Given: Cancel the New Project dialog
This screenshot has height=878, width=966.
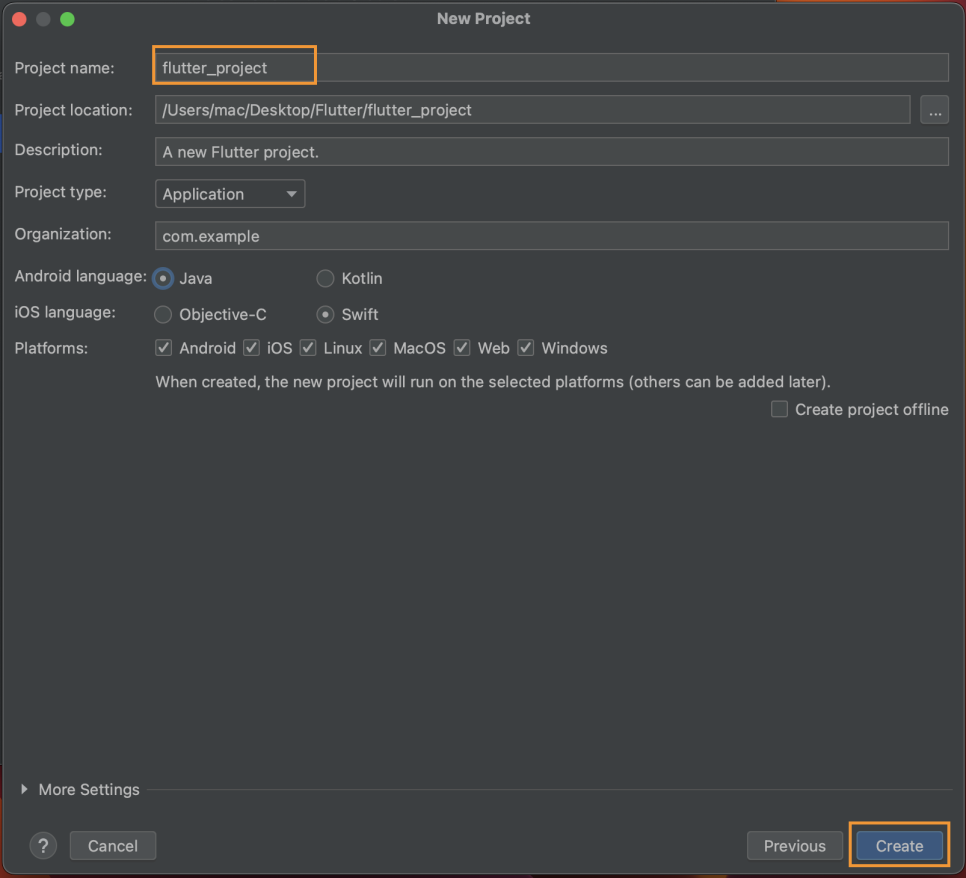Looking at the screenshot, I should [x=113, y=845].
